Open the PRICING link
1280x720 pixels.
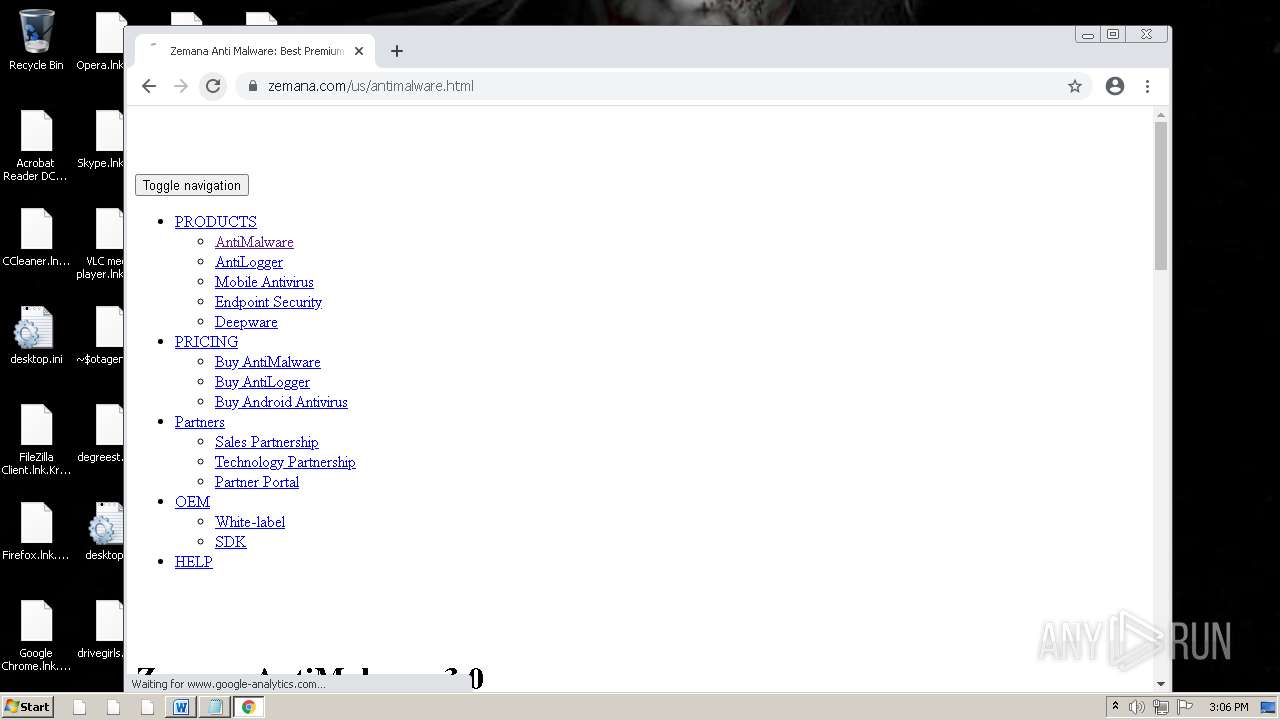[x=206, y=342]
